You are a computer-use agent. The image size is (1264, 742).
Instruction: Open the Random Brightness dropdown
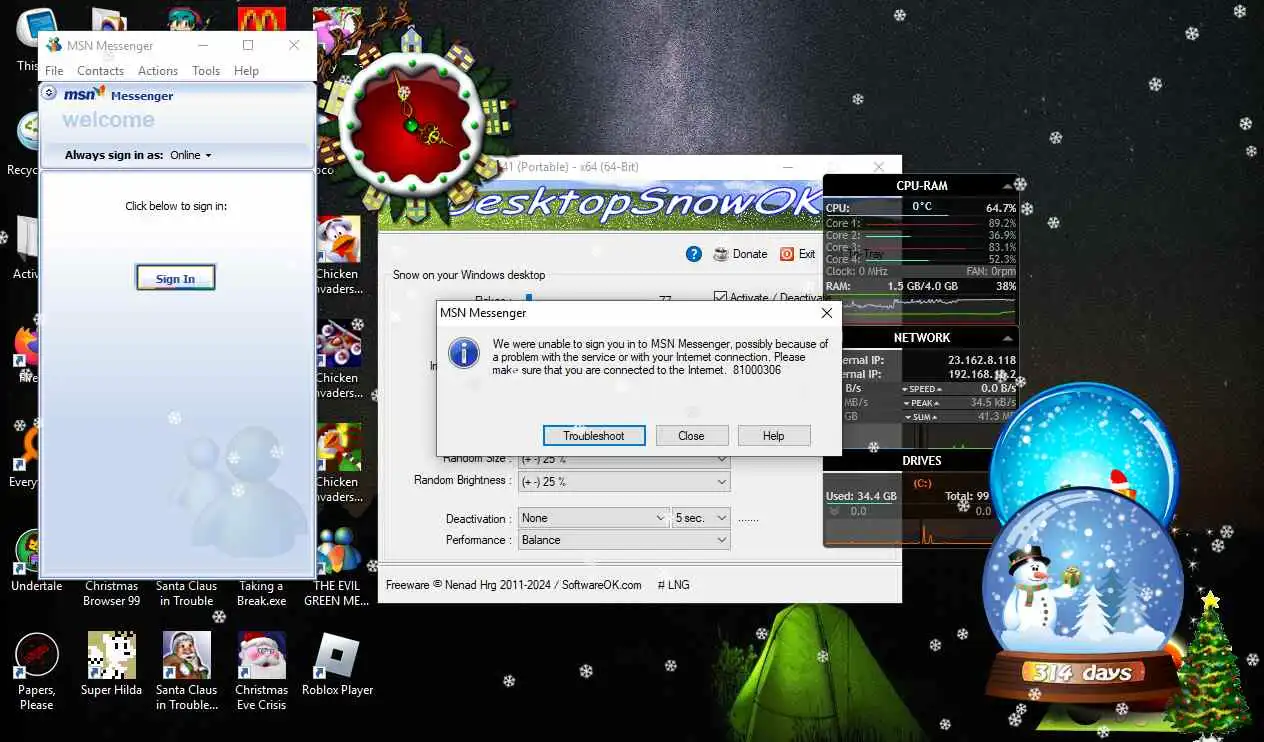click(x=624, y=482)
